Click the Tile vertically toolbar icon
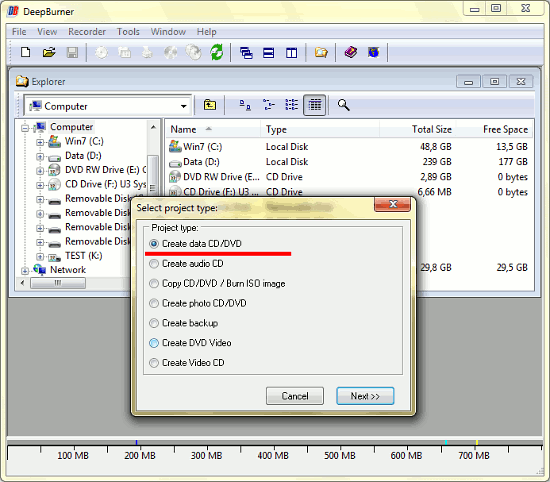This screenshot has height=482, width=550. coord(291,53)
